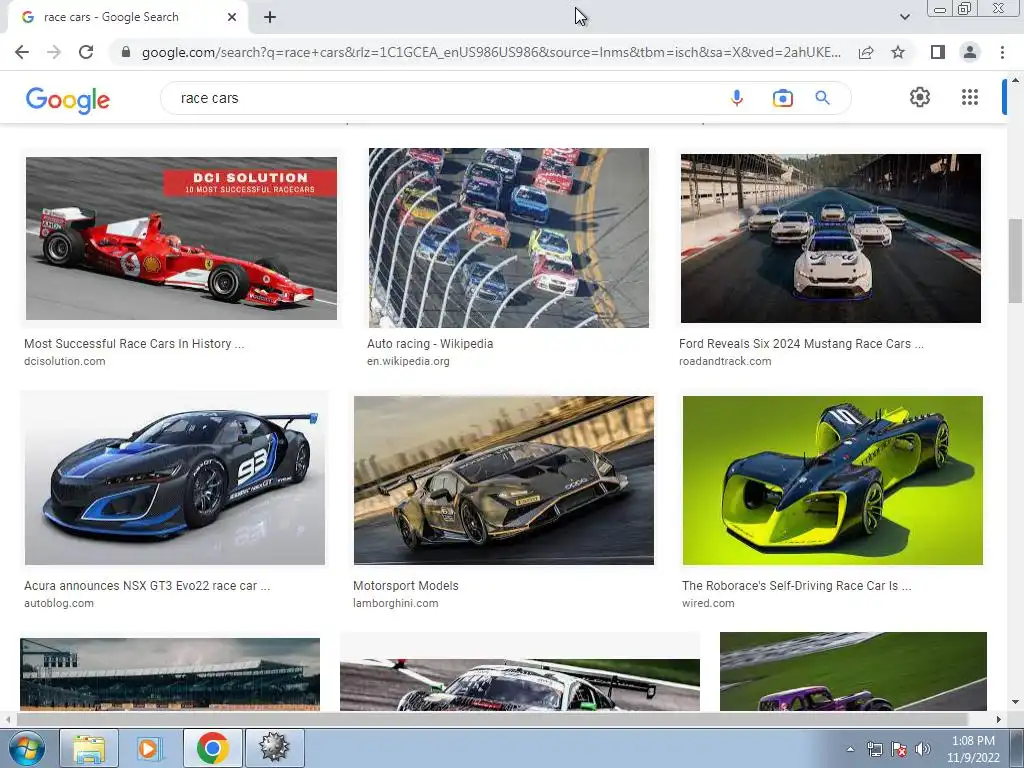Open the Chrome three-dot menu
The width and height of the screenshot is (1024, 768).
1002,52
